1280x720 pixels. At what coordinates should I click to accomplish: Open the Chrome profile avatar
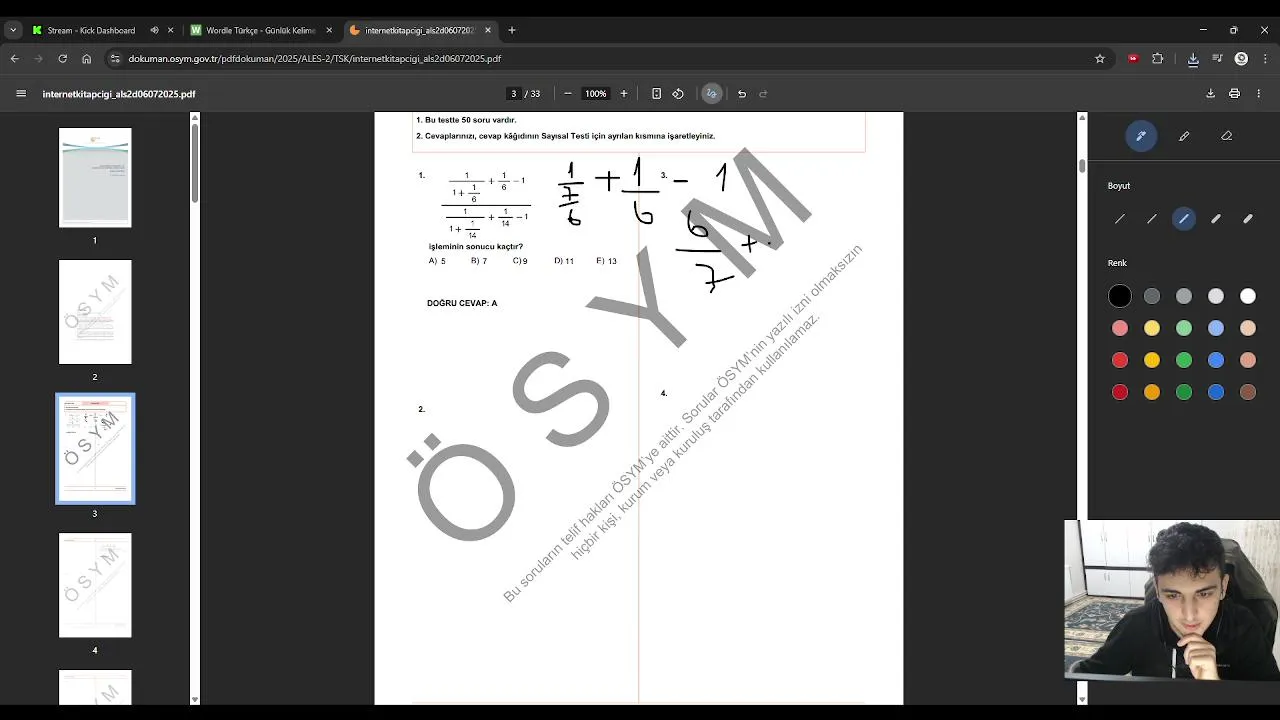coord(1241,59)
